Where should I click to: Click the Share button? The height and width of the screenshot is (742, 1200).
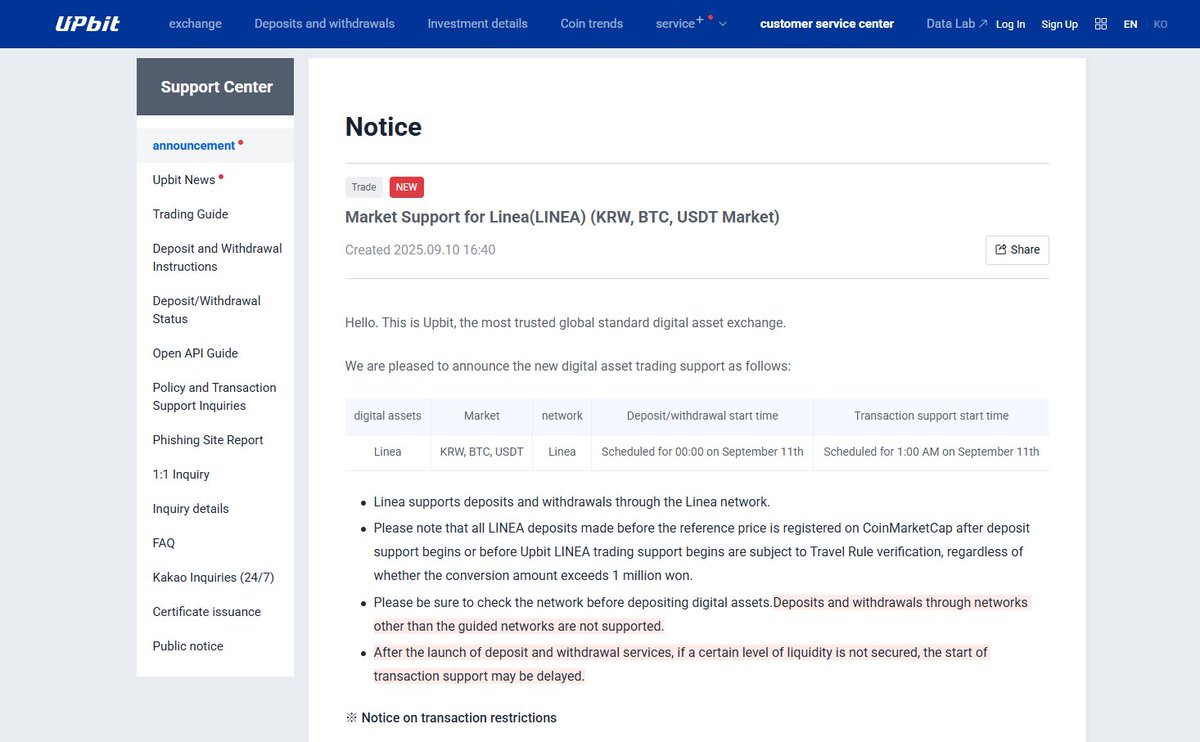(1017, 250)
